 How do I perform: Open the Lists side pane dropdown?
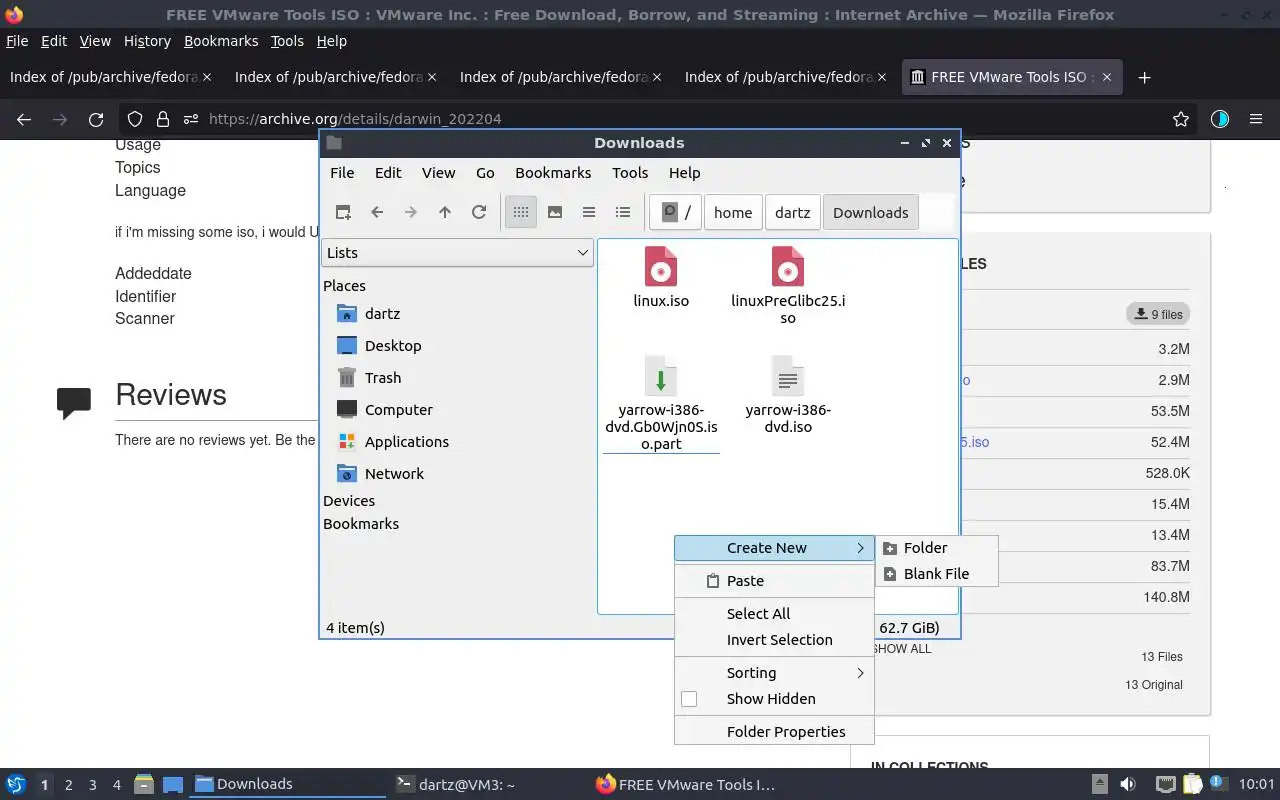click(x=458, y=253)
